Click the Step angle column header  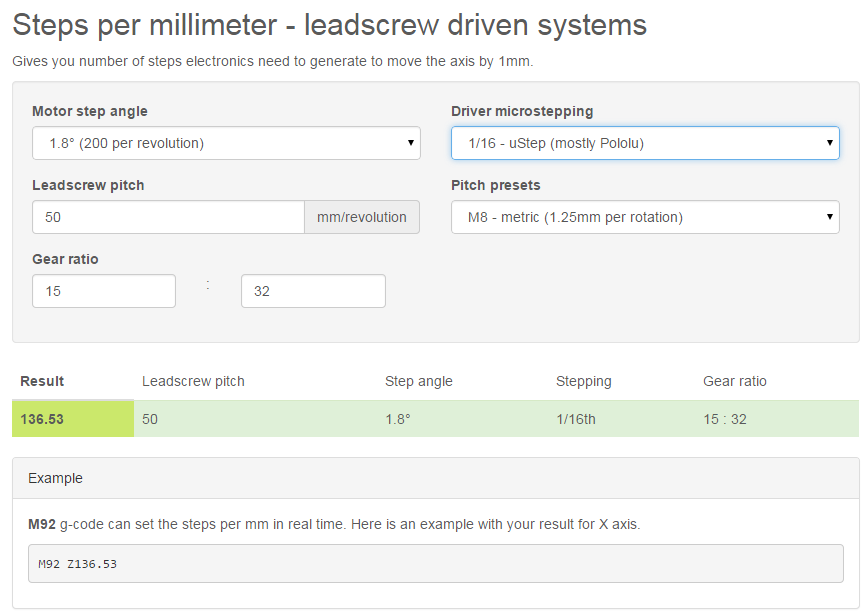point(418,381)
